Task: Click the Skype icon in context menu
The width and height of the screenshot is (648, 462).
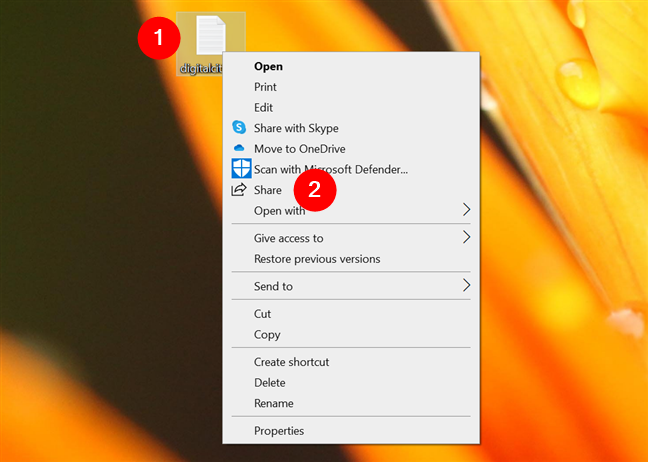Action: pos(239,128)
